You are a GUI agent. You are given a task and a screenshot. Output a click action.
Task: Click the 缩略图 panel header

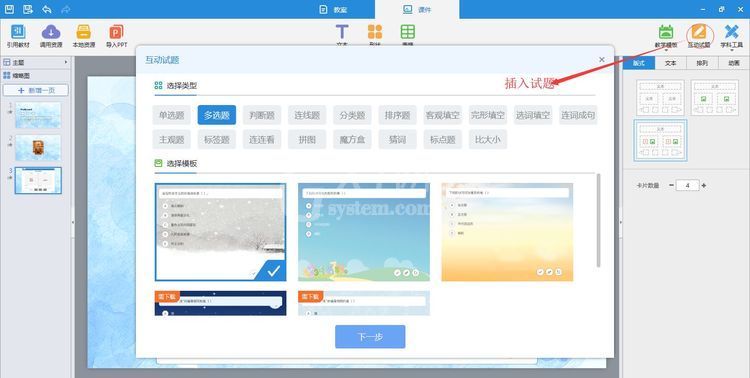click(36, 76)
